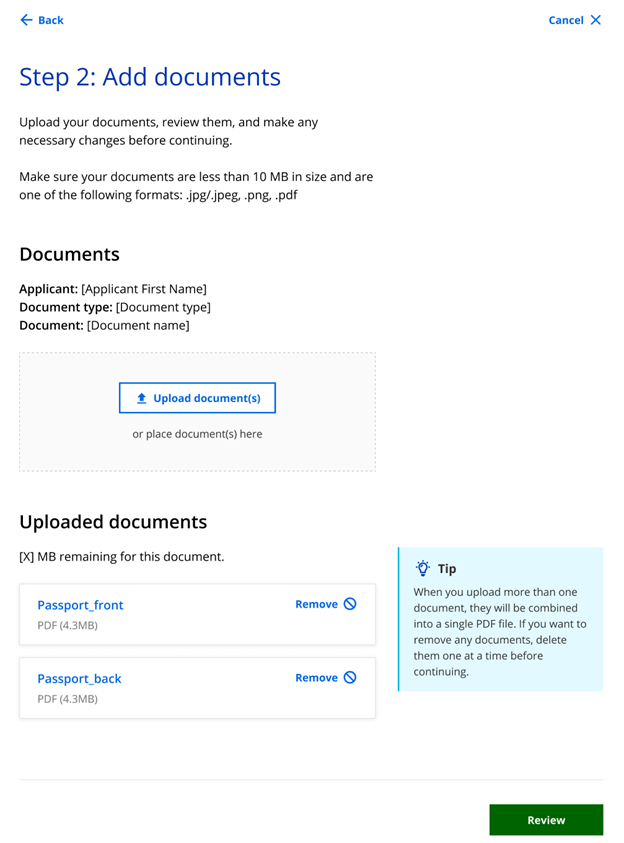
Task: Click the Tip panel description text
Action: (x=500, y=632)
